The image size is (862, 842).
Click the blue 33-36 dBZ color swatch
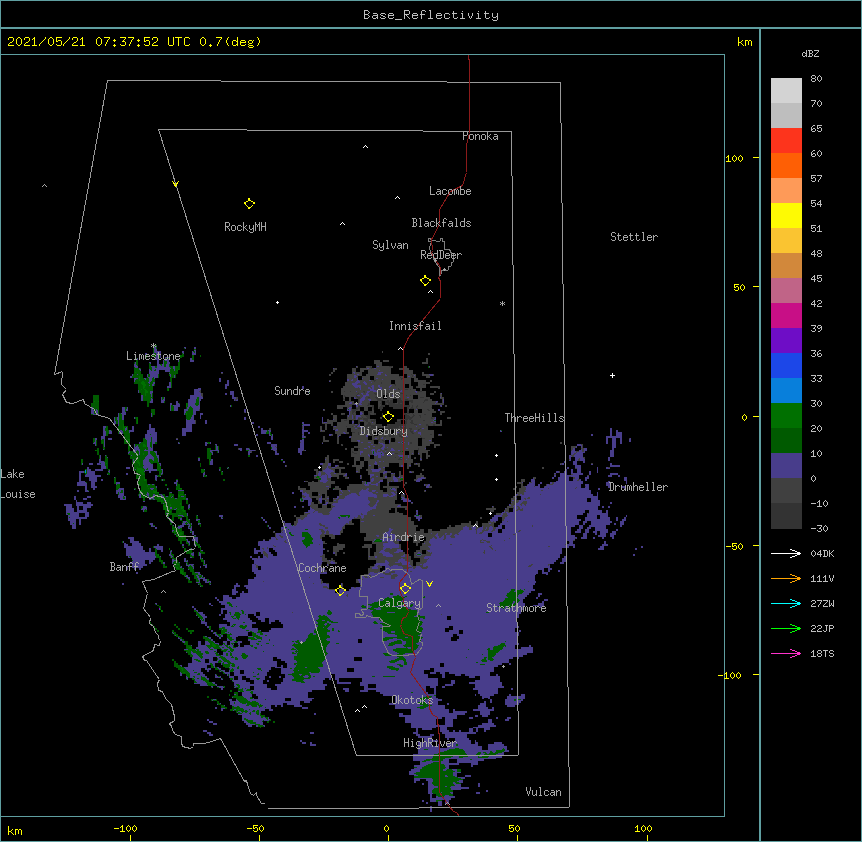pos(786,365)
